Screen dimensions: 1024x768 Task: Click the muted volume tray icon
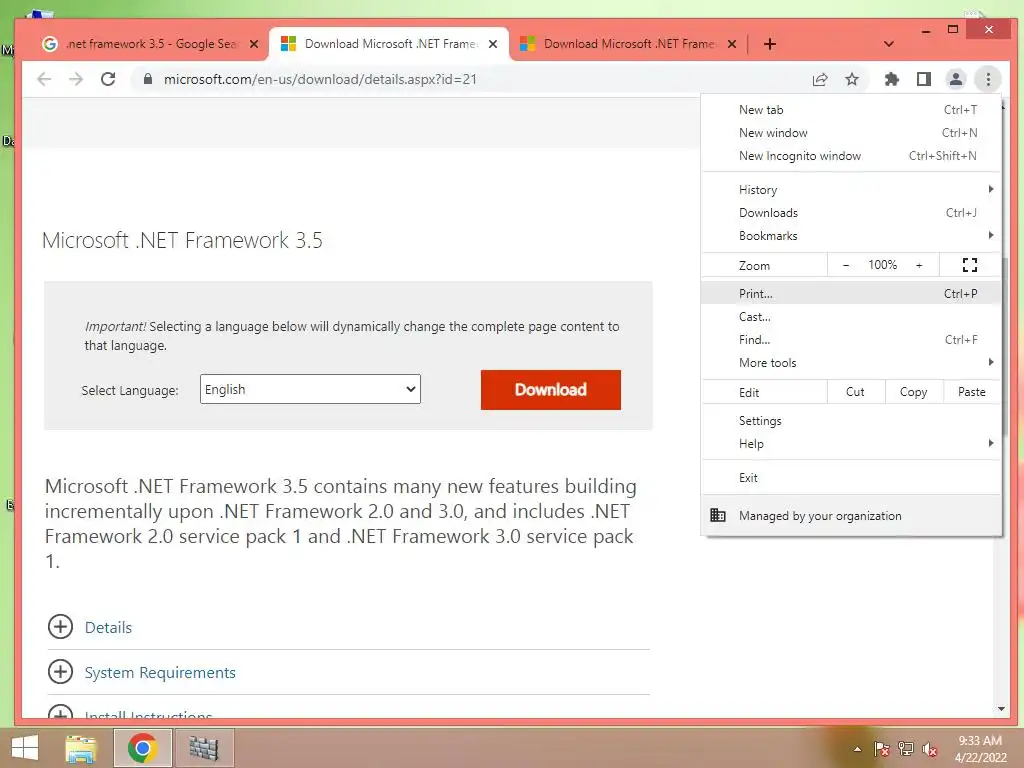(x=930, y=749)
